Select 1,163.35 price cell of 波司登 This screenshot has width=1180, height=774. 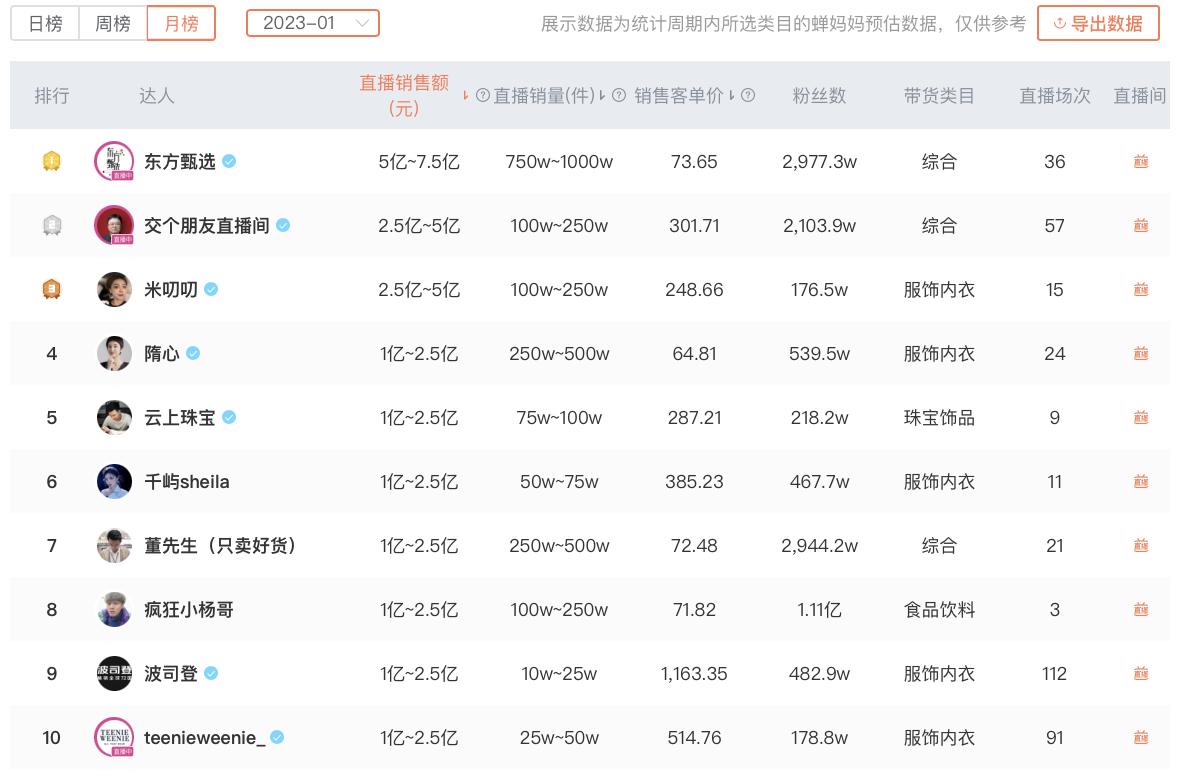click(x=694, y=673)
